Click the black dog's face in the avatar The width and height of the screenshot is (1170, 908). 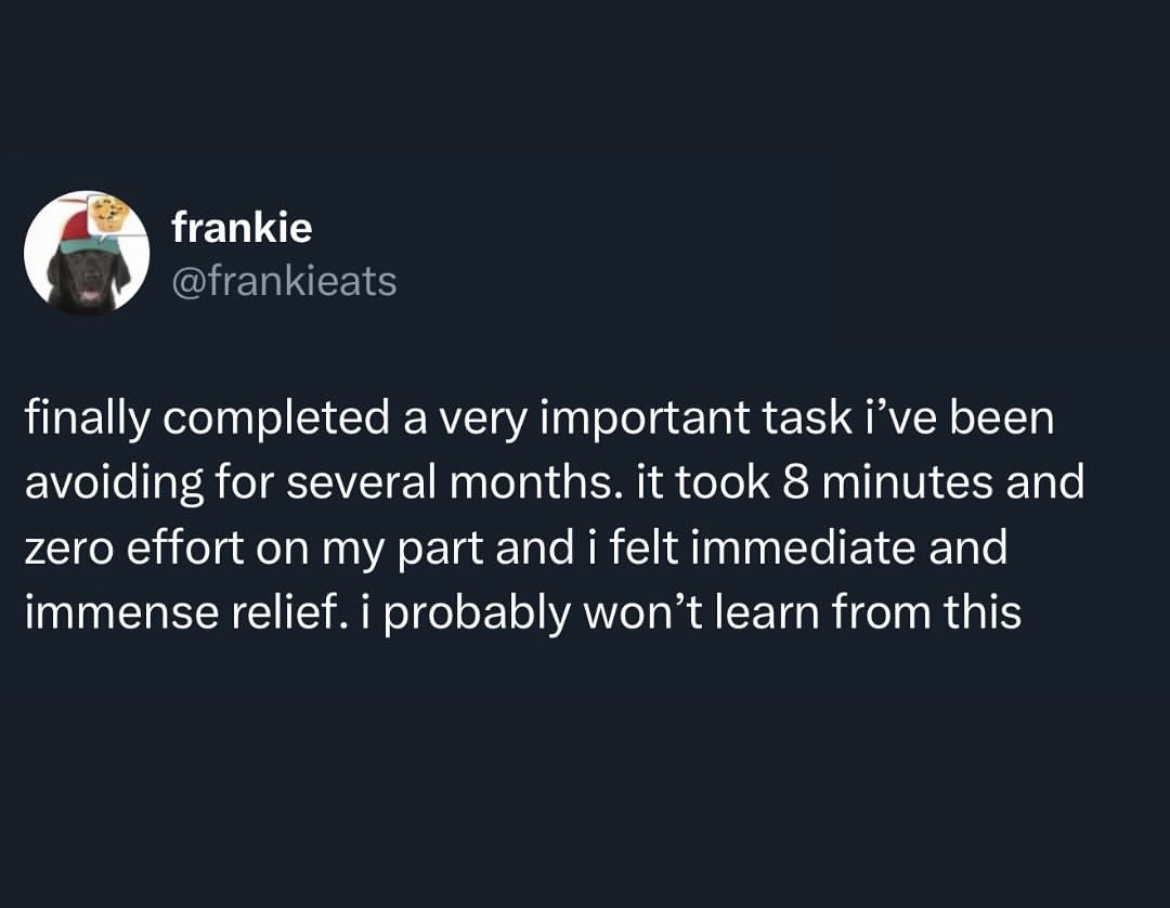point(87,277)
